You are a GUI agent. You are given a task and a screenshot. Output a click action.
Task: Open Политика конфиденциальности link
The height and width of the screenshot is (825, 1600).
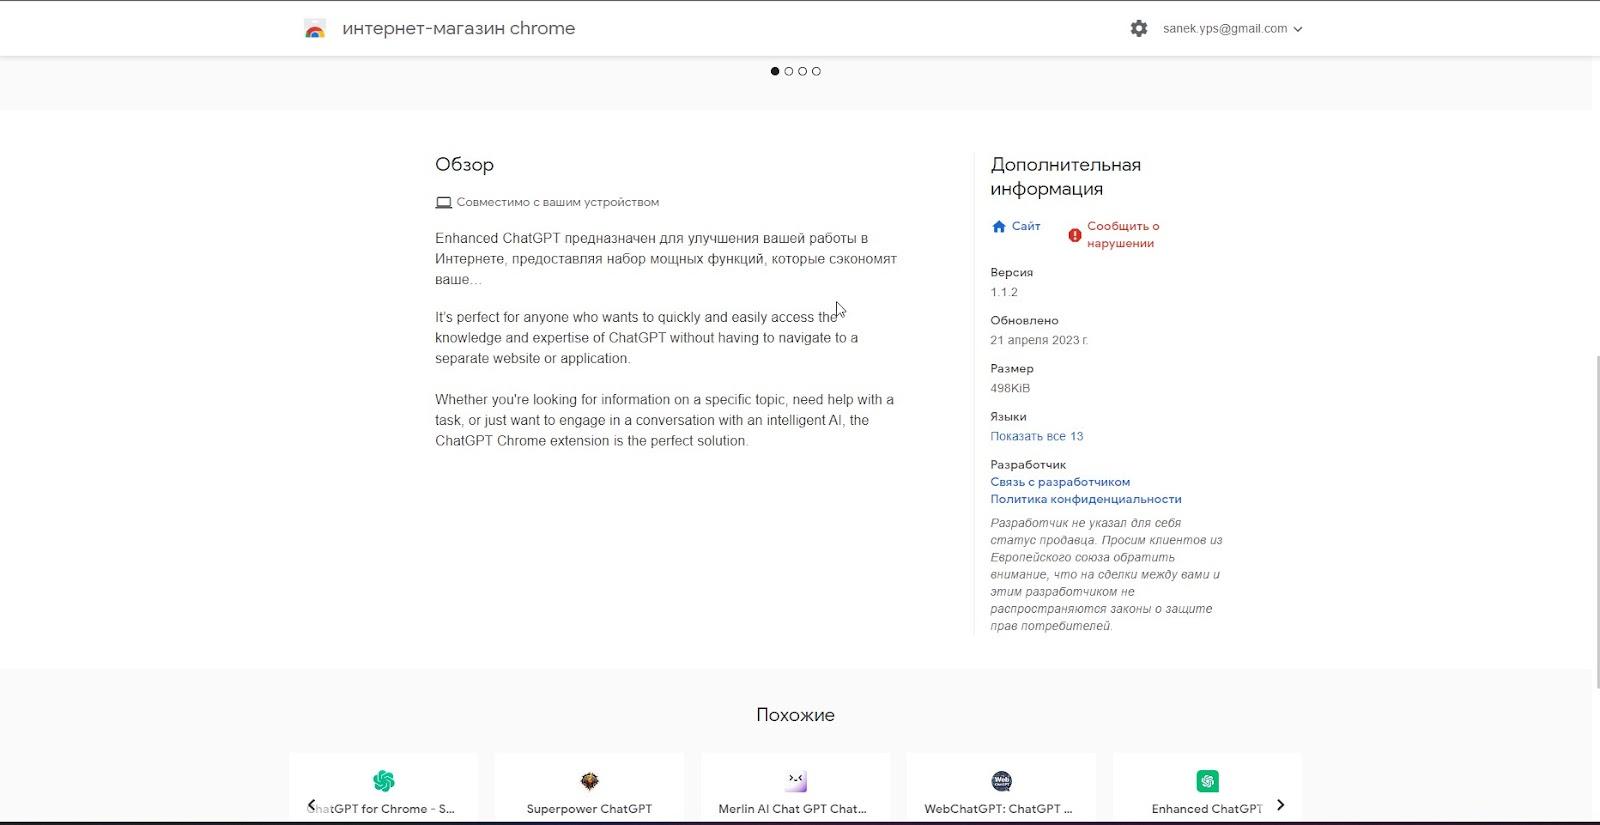(x=1086, y=499)
